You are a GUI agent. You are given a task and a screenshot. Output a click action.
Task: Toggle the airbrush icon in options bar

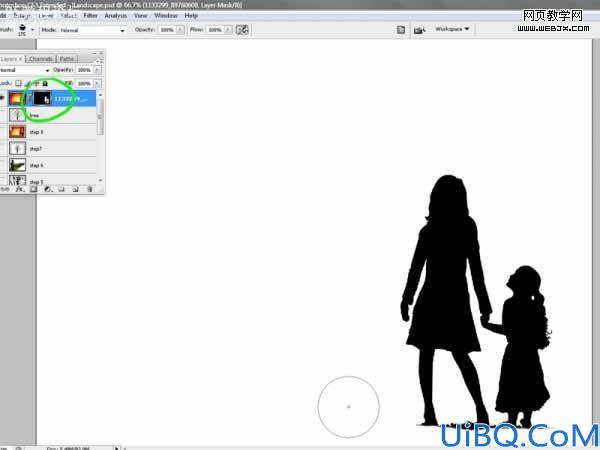pos(242,29)
